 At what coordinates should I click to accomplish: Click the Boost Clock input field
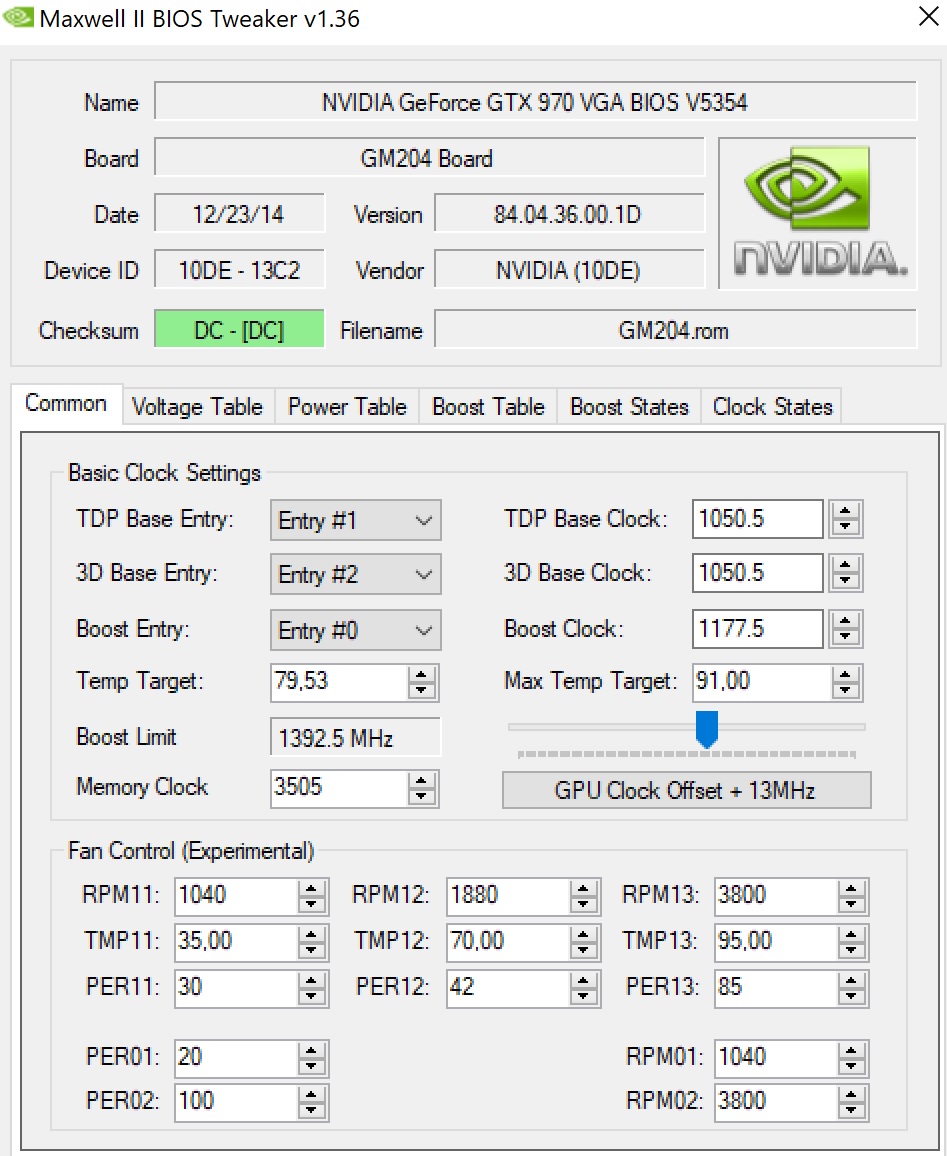pos(758,629)
